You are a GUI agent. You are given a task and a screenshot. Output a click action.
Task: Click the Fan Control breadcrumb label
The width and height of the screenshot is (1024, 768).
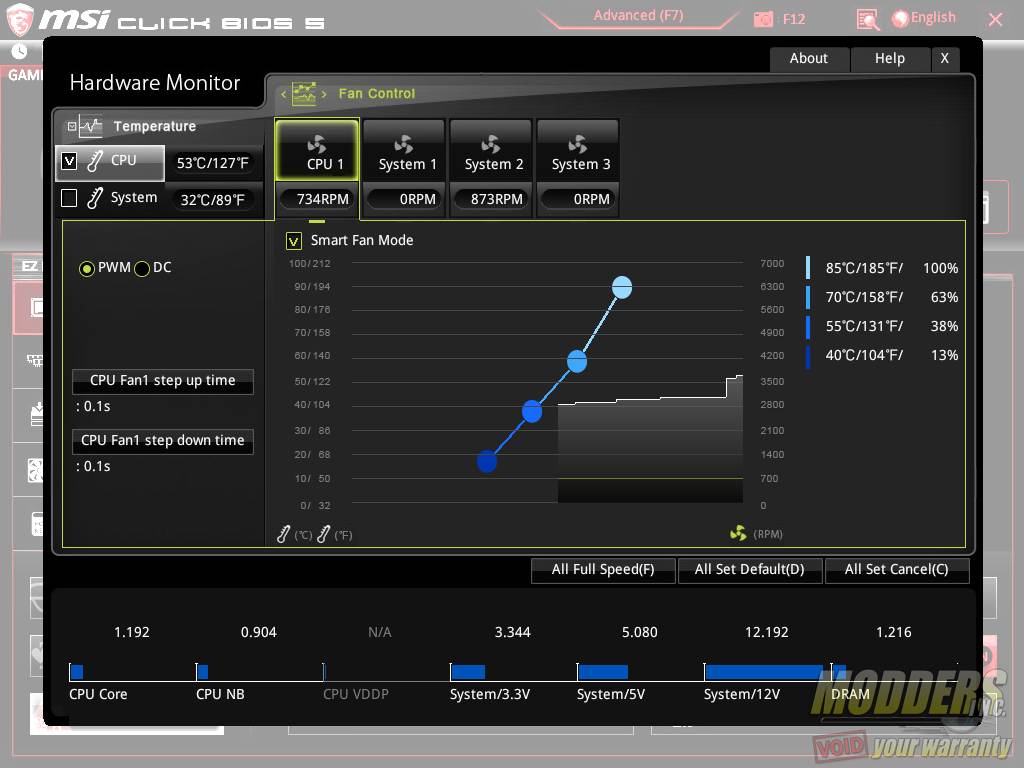coord(377,94)
